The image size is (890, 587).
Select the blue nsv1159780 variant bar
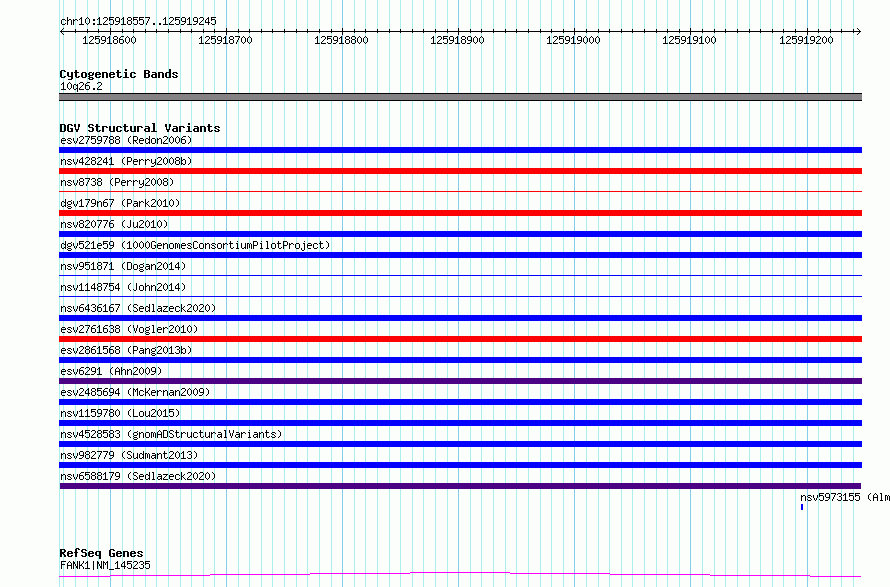460,423
